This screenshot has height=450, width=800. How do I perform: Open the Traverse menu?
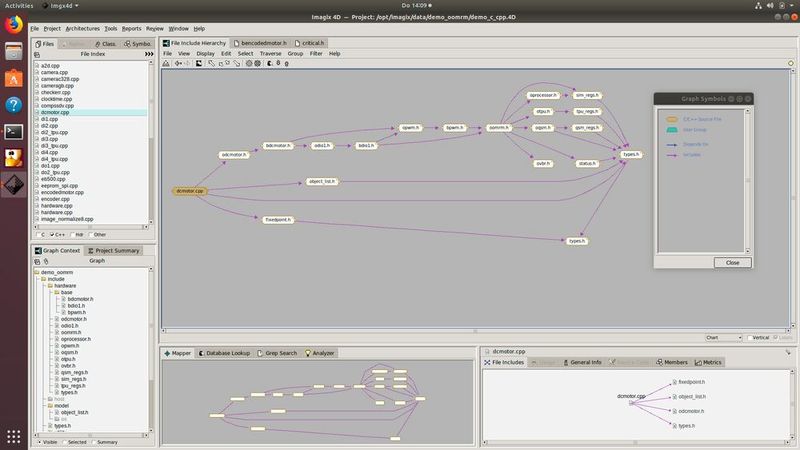point(270,54)
